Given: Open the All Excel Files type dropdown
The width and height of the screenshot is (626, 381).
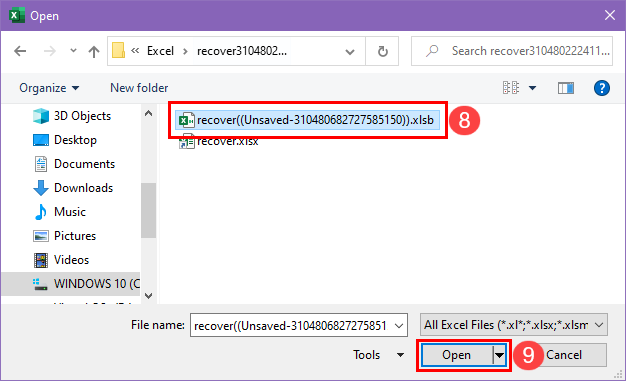Looking at the screenshot, I should click(514, 325).
